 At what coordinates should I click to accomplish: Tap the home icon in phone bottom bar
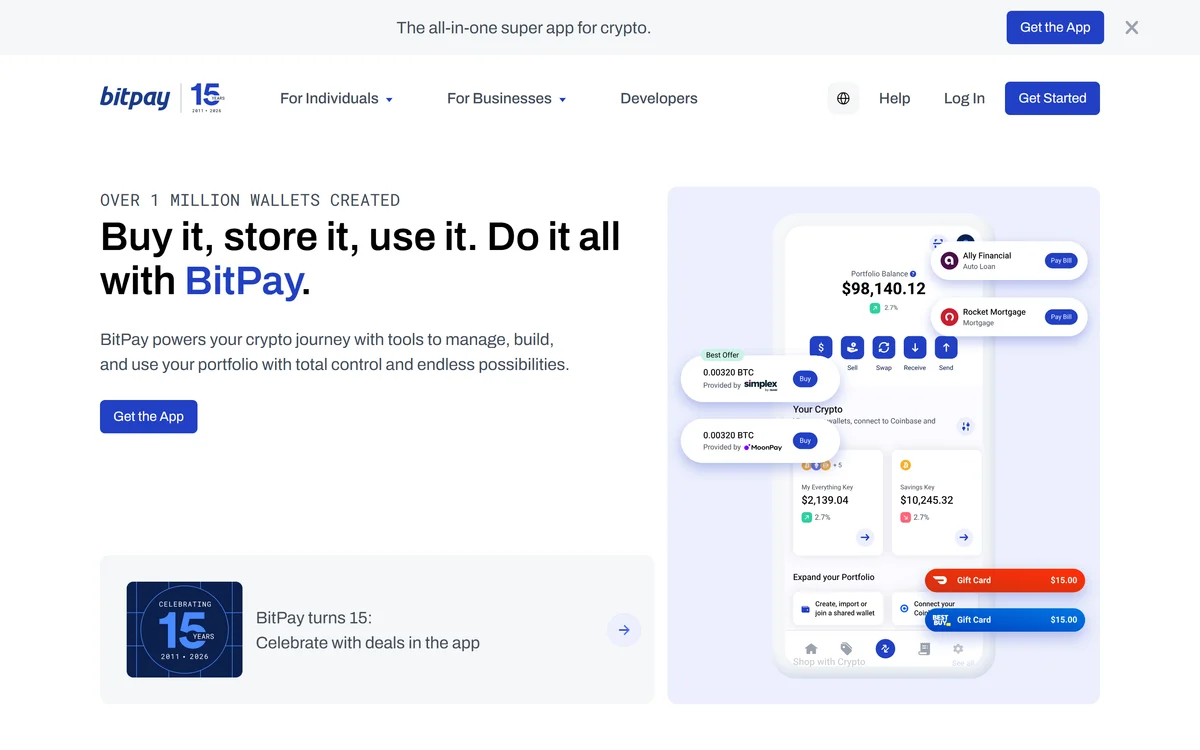click(x=811, y=649)
